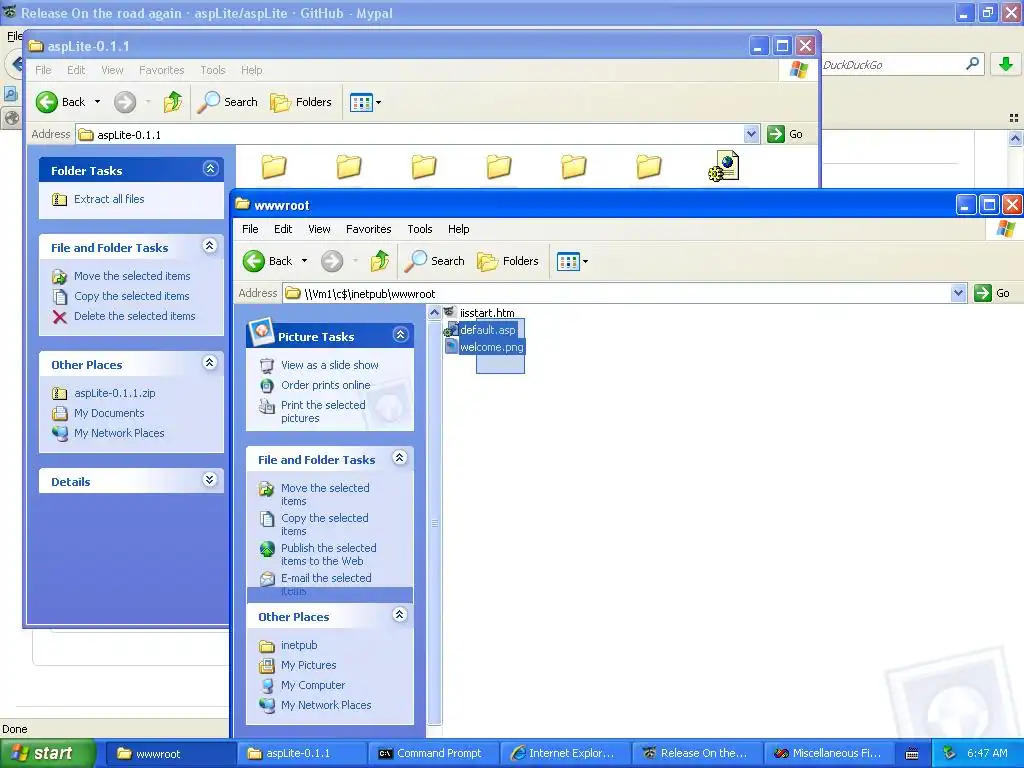1024x768 pixels.
Task: Go back in the aspLite-0.1.1 window
Action: 61,102
